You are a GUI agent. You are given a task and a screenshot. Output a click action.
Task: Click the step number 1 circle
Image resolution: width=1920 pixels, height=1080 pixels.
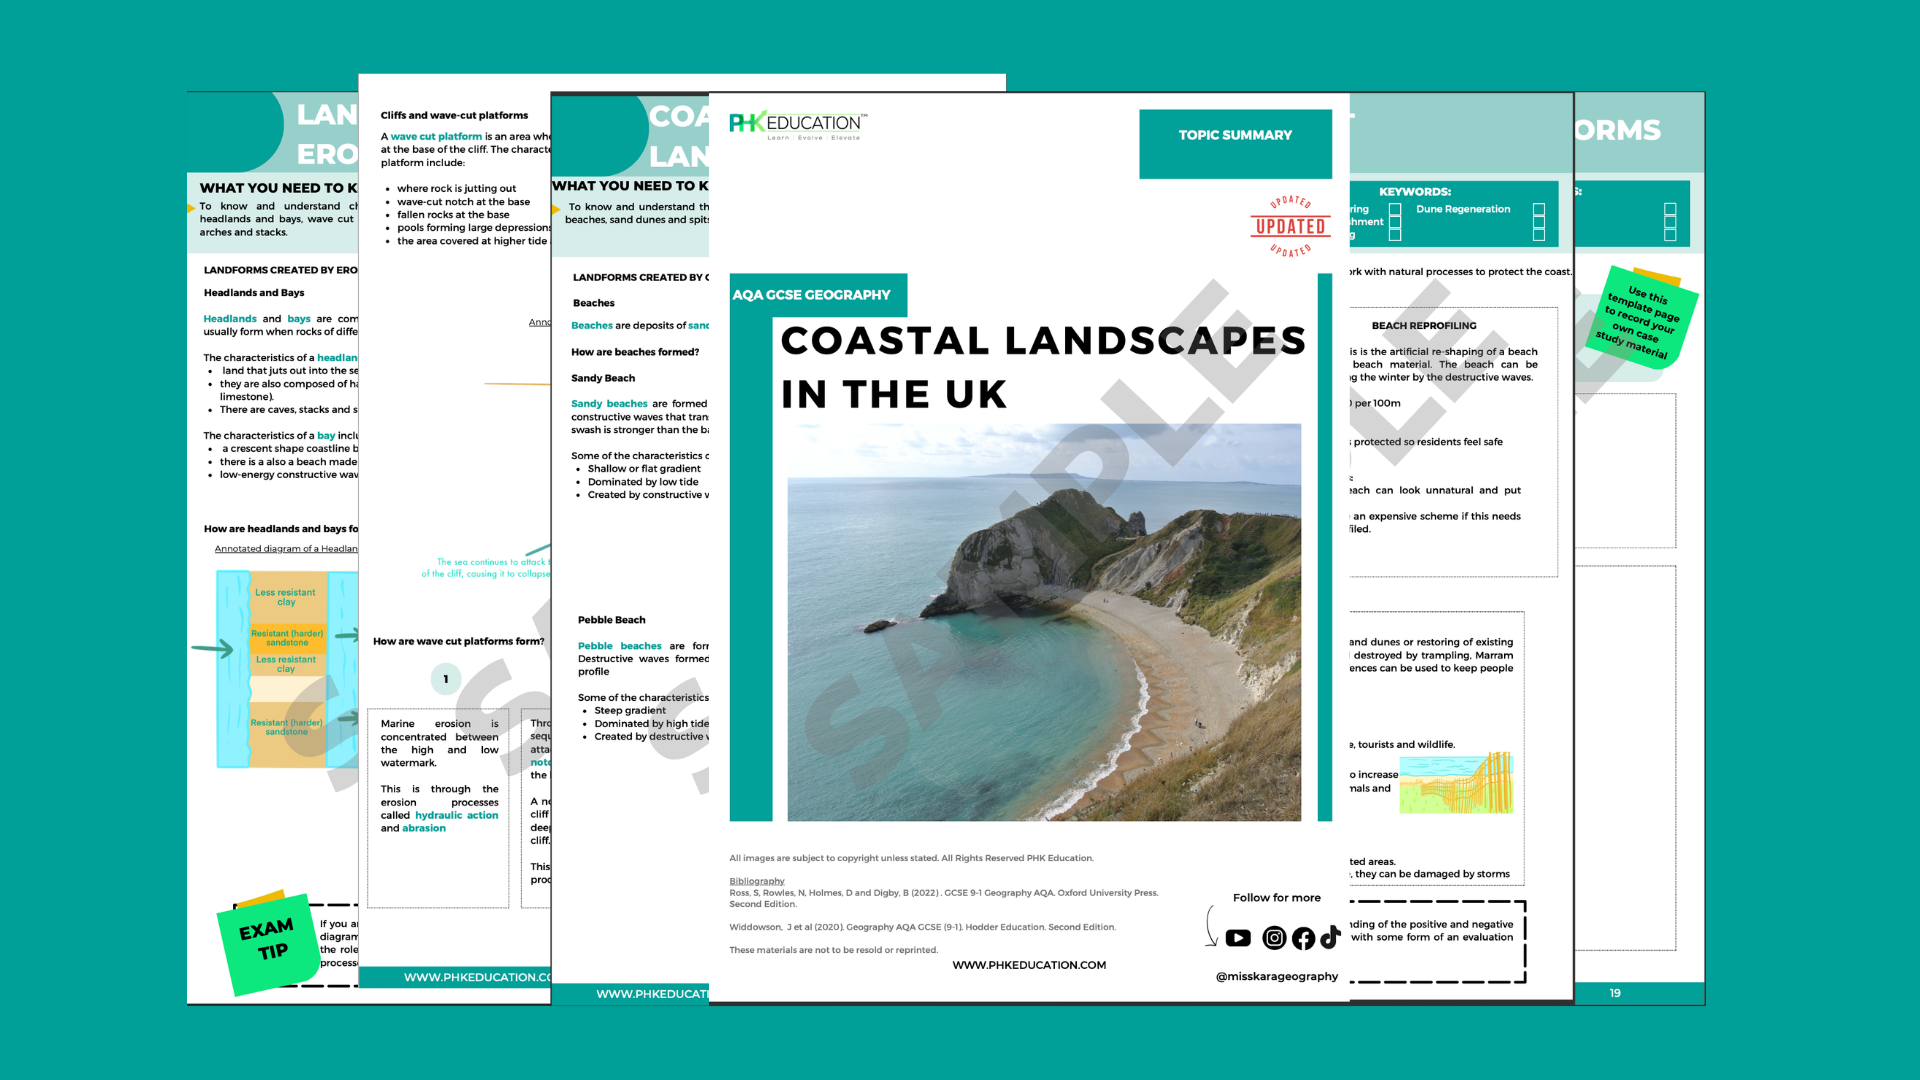(446, 679)
